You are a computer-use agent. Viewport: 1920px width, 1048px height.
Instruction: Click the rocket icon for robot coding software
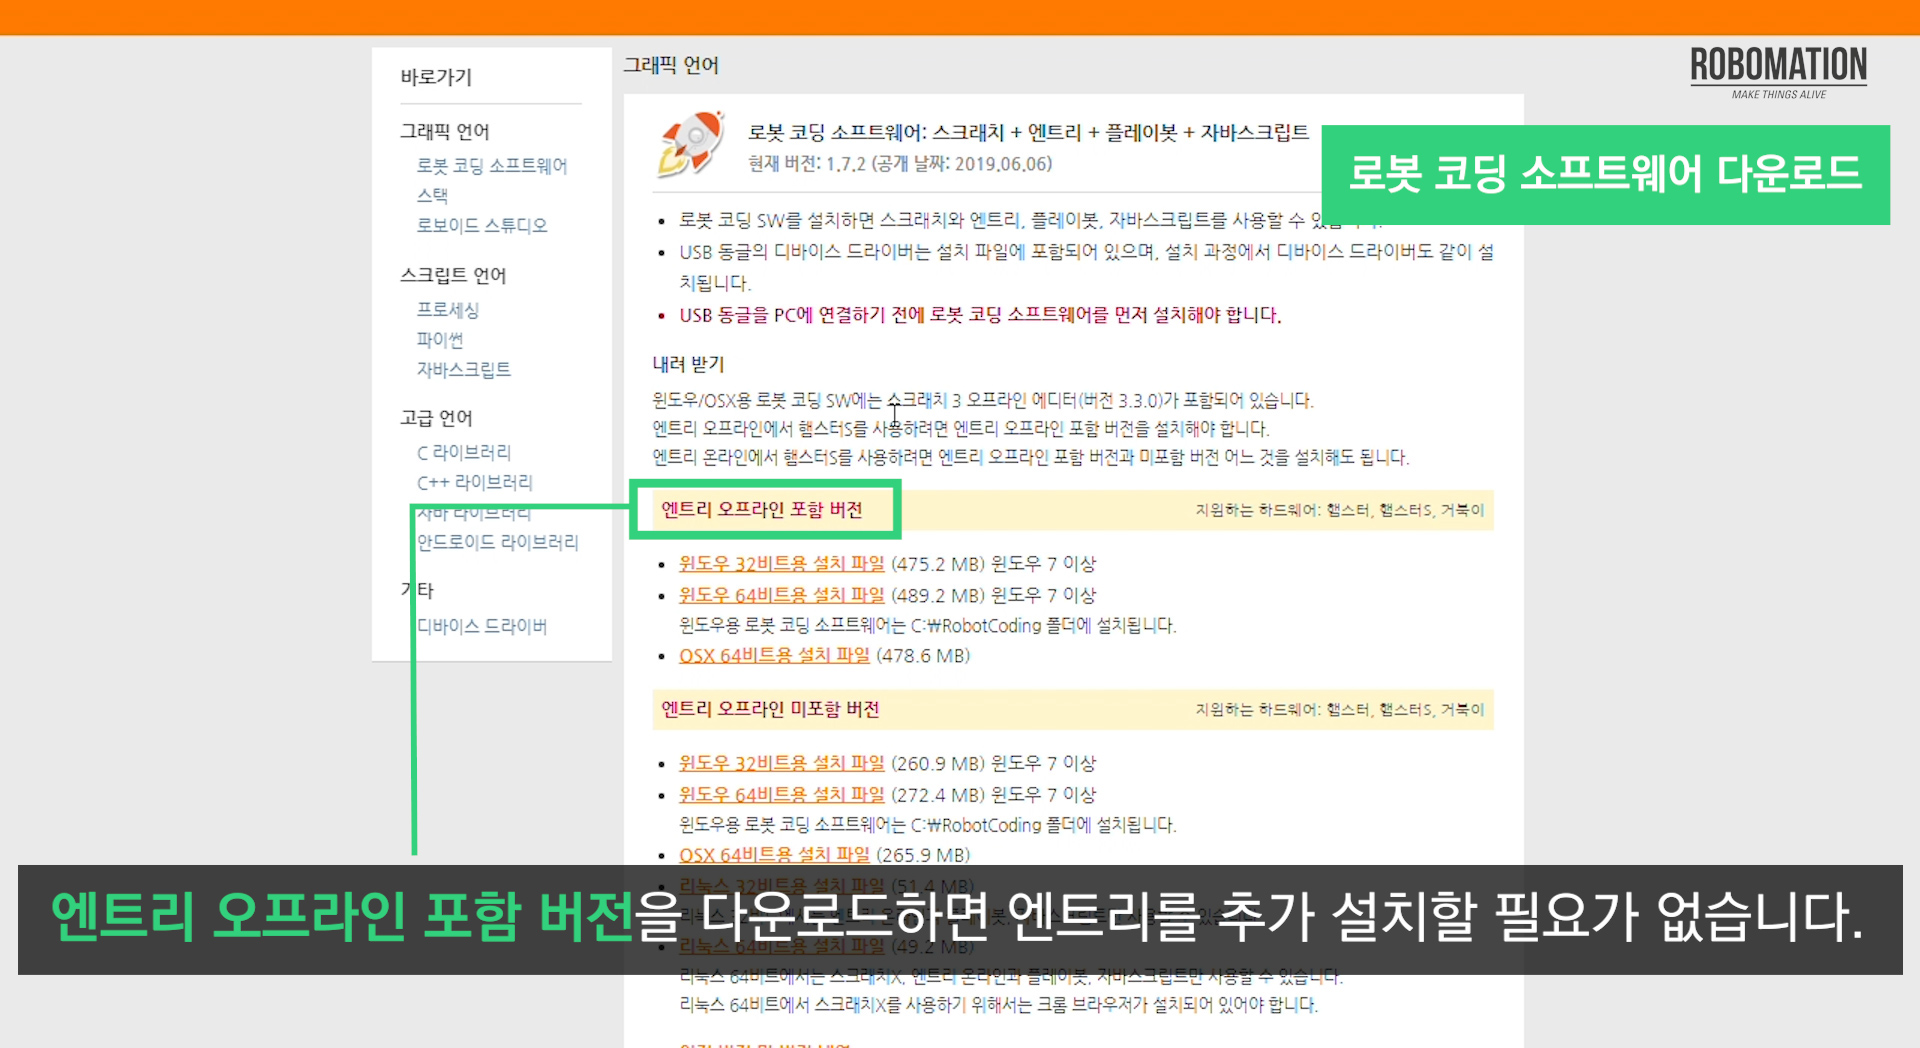691,144
